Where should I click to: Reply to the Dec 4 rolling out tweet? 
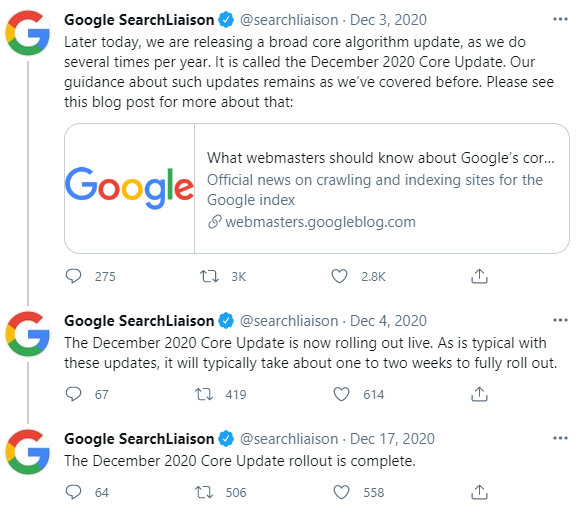coord(73,394)
